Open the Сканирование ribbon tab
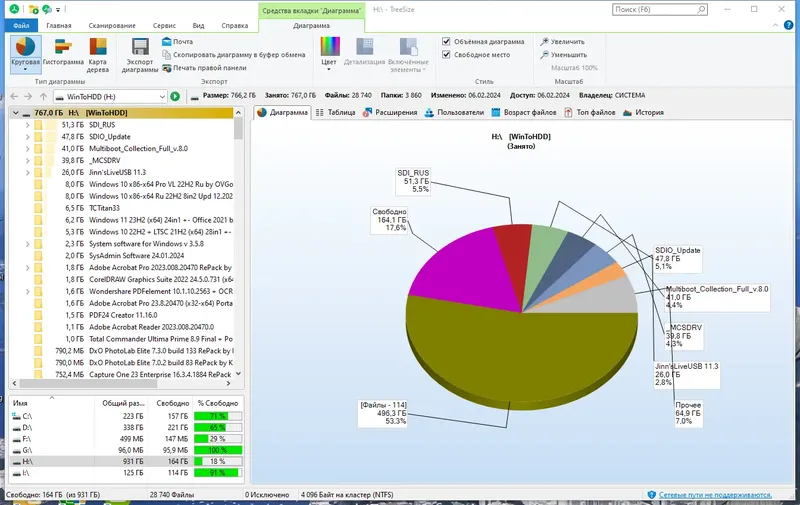Image resolution: width=800 pixels, height=505 pixels. pos(112,26)
